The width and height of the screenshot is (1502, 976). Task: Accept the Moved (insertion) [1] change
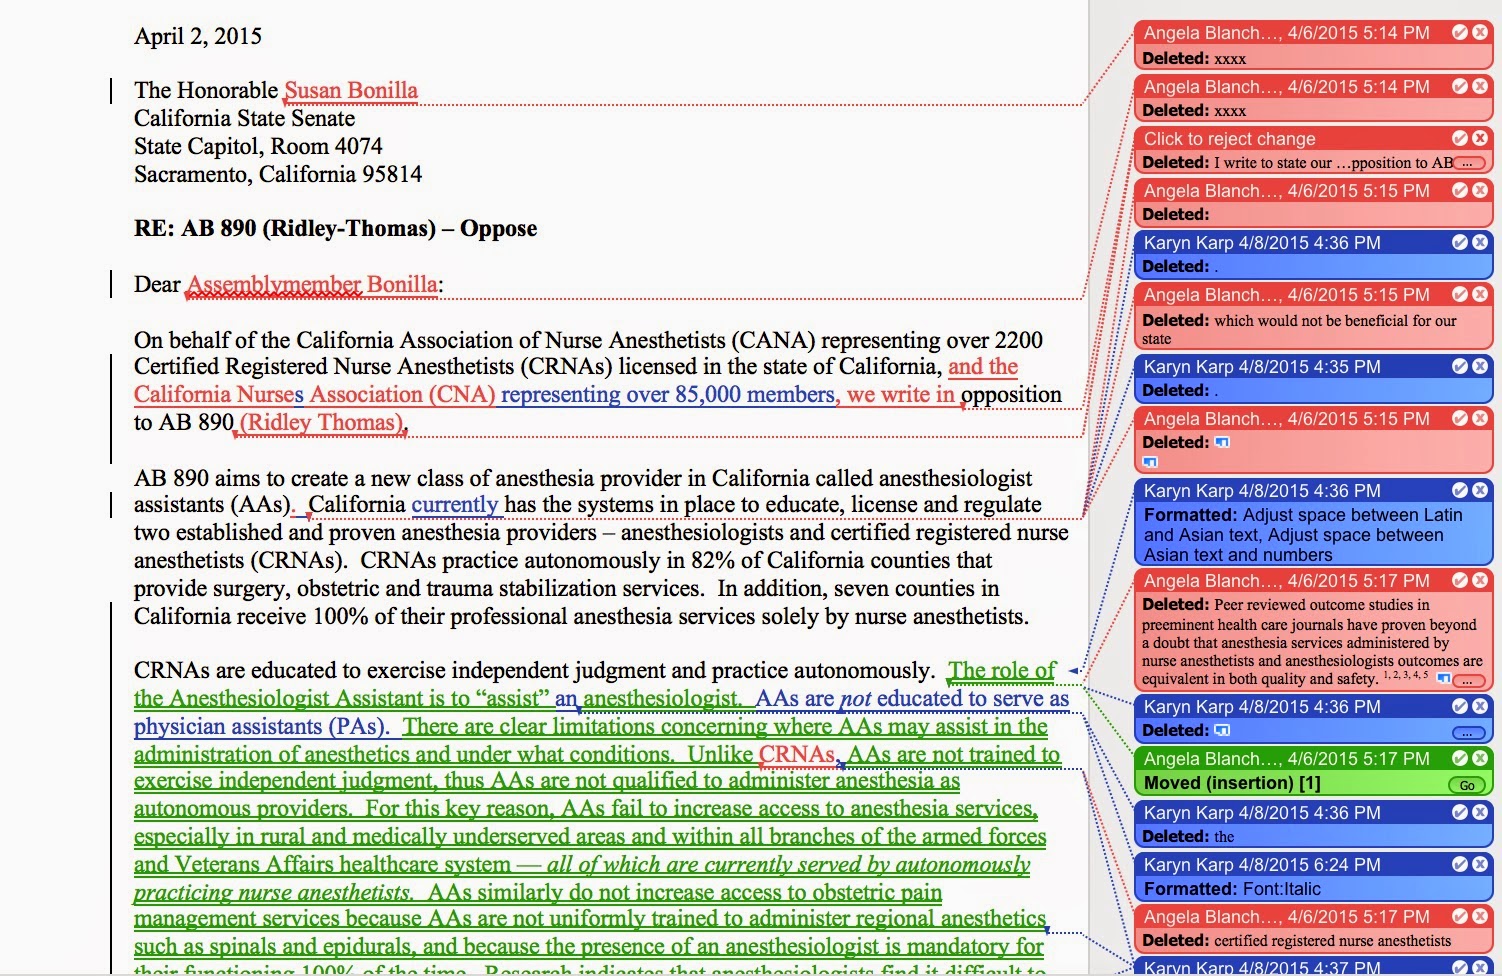click(1460, 758)
